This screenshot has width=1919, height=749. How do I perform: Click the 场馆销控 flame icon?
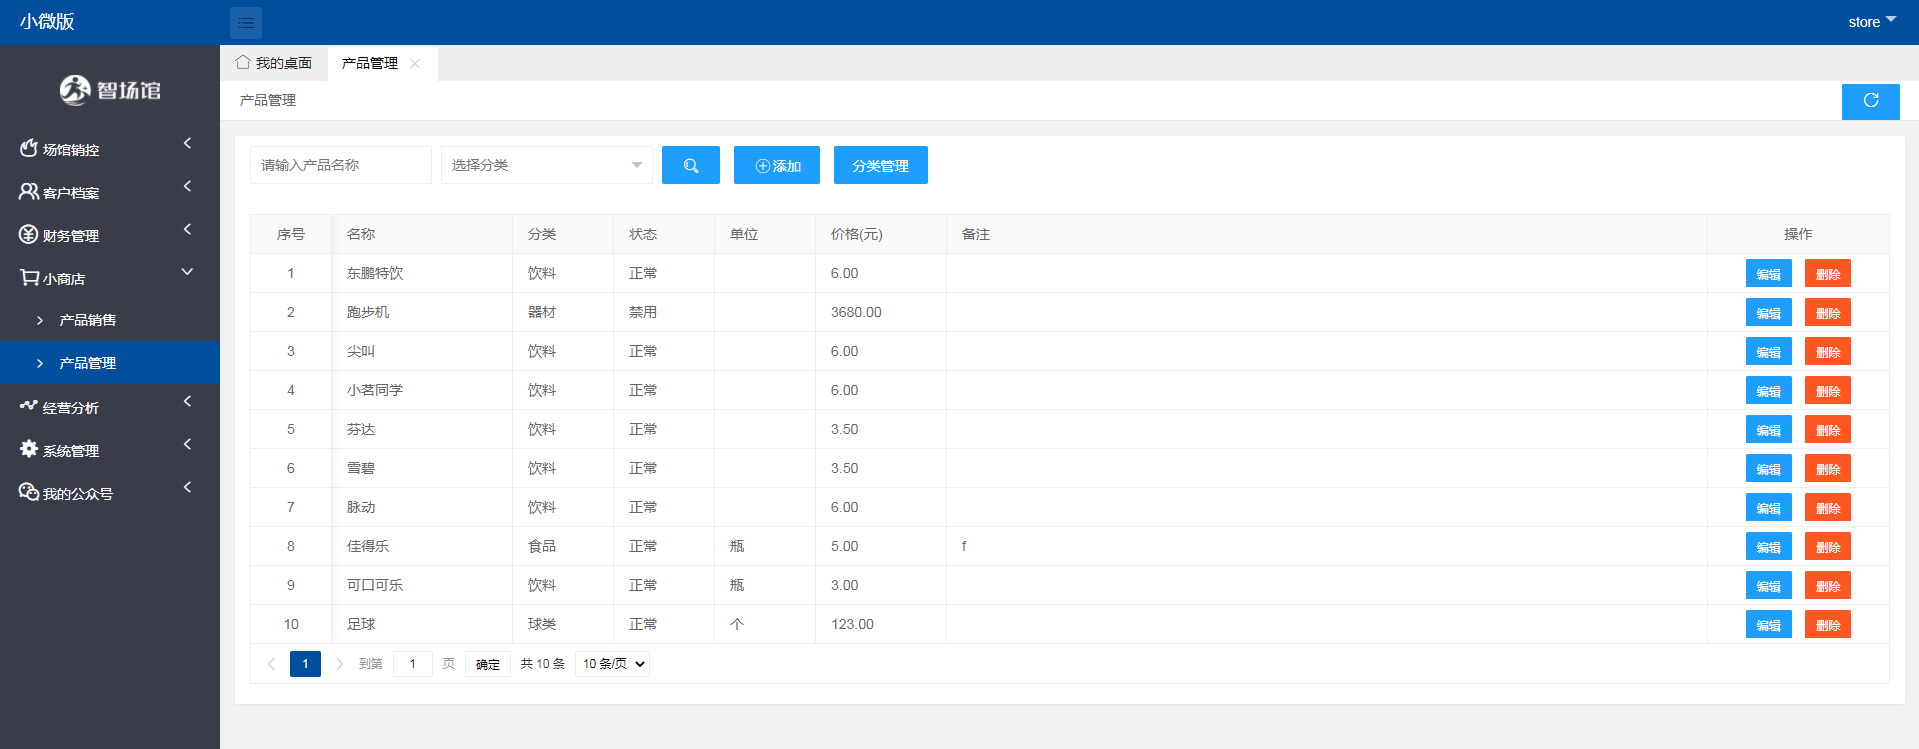[29, 149]
